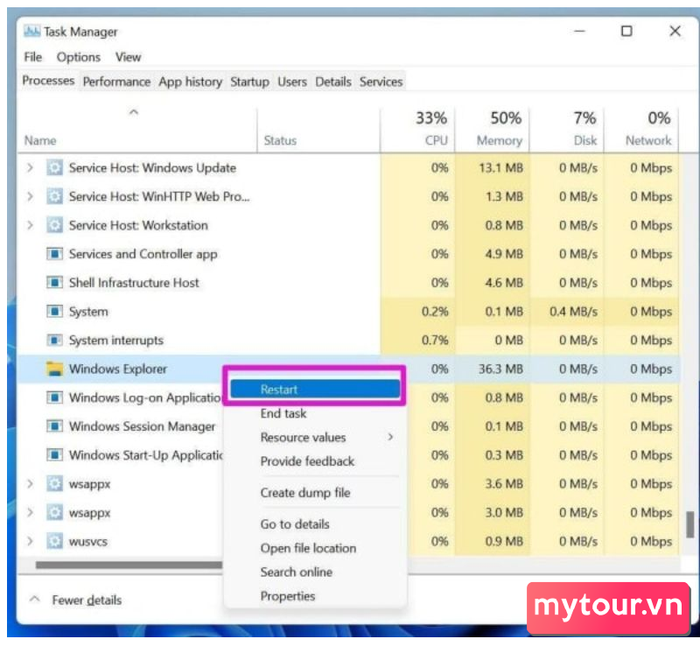This screenshot has width=700, height=648.
Task: Select the System interrupts process name
Action: (x=116, y=340)
